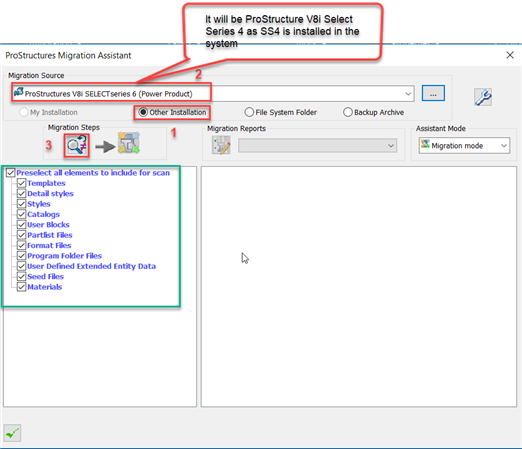
Task: Select User Defined Extended Entity Data item
Action: click(91, 266)
